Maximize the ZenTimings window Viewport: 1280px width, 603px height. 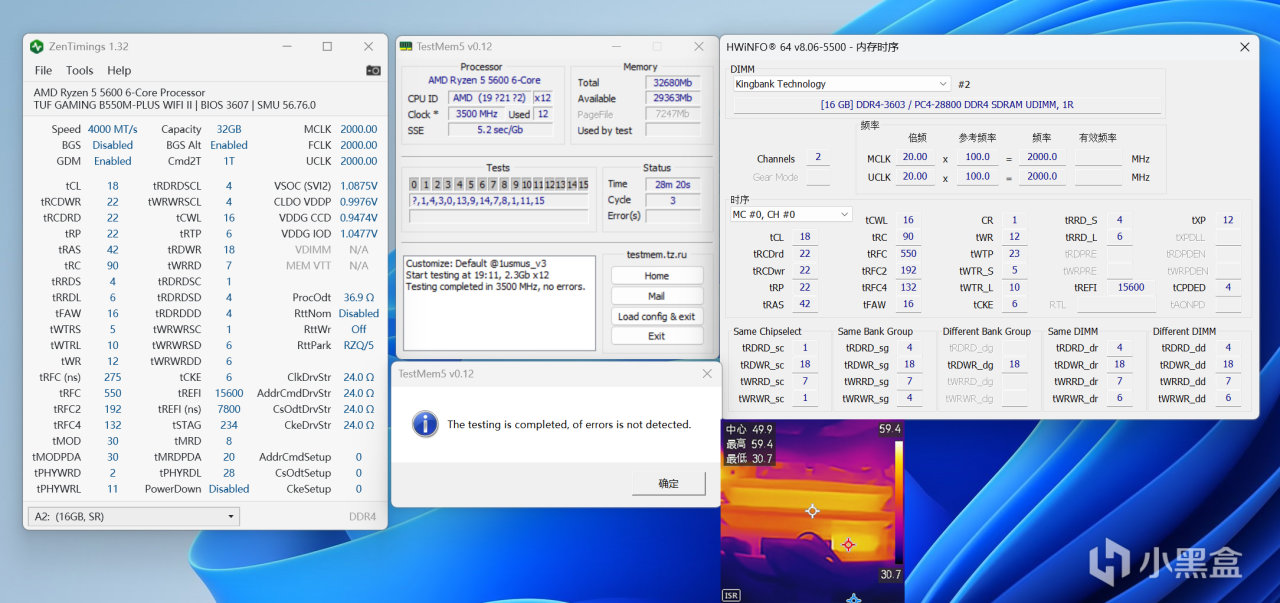(x=327, y=47)
